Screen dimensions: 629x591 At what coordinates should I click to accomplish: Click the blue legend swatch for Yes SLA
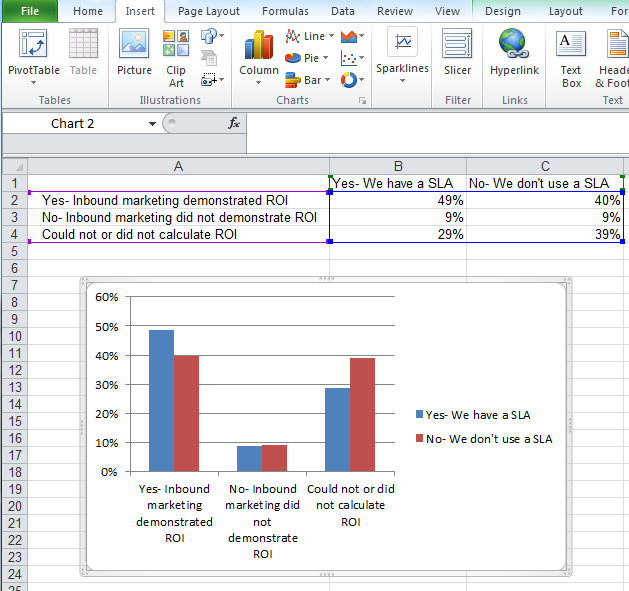tap(419, 415)
